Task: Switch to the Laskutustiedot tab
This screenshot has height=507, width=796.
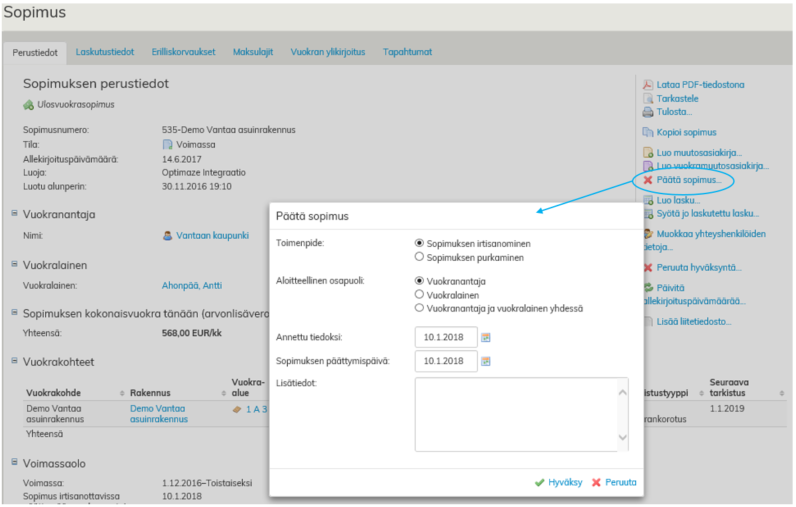Action: click(106, 52)
